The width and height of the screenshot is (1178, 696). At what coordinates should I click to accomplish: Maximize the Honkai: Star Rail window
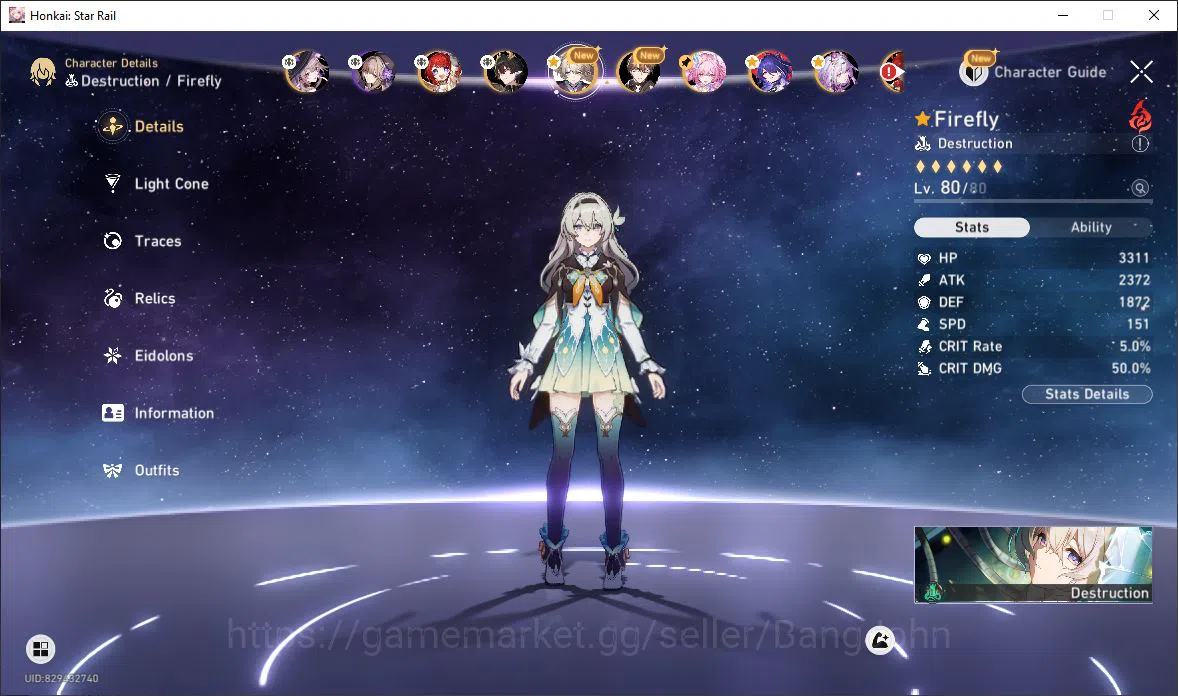(x=1108, y=15)
